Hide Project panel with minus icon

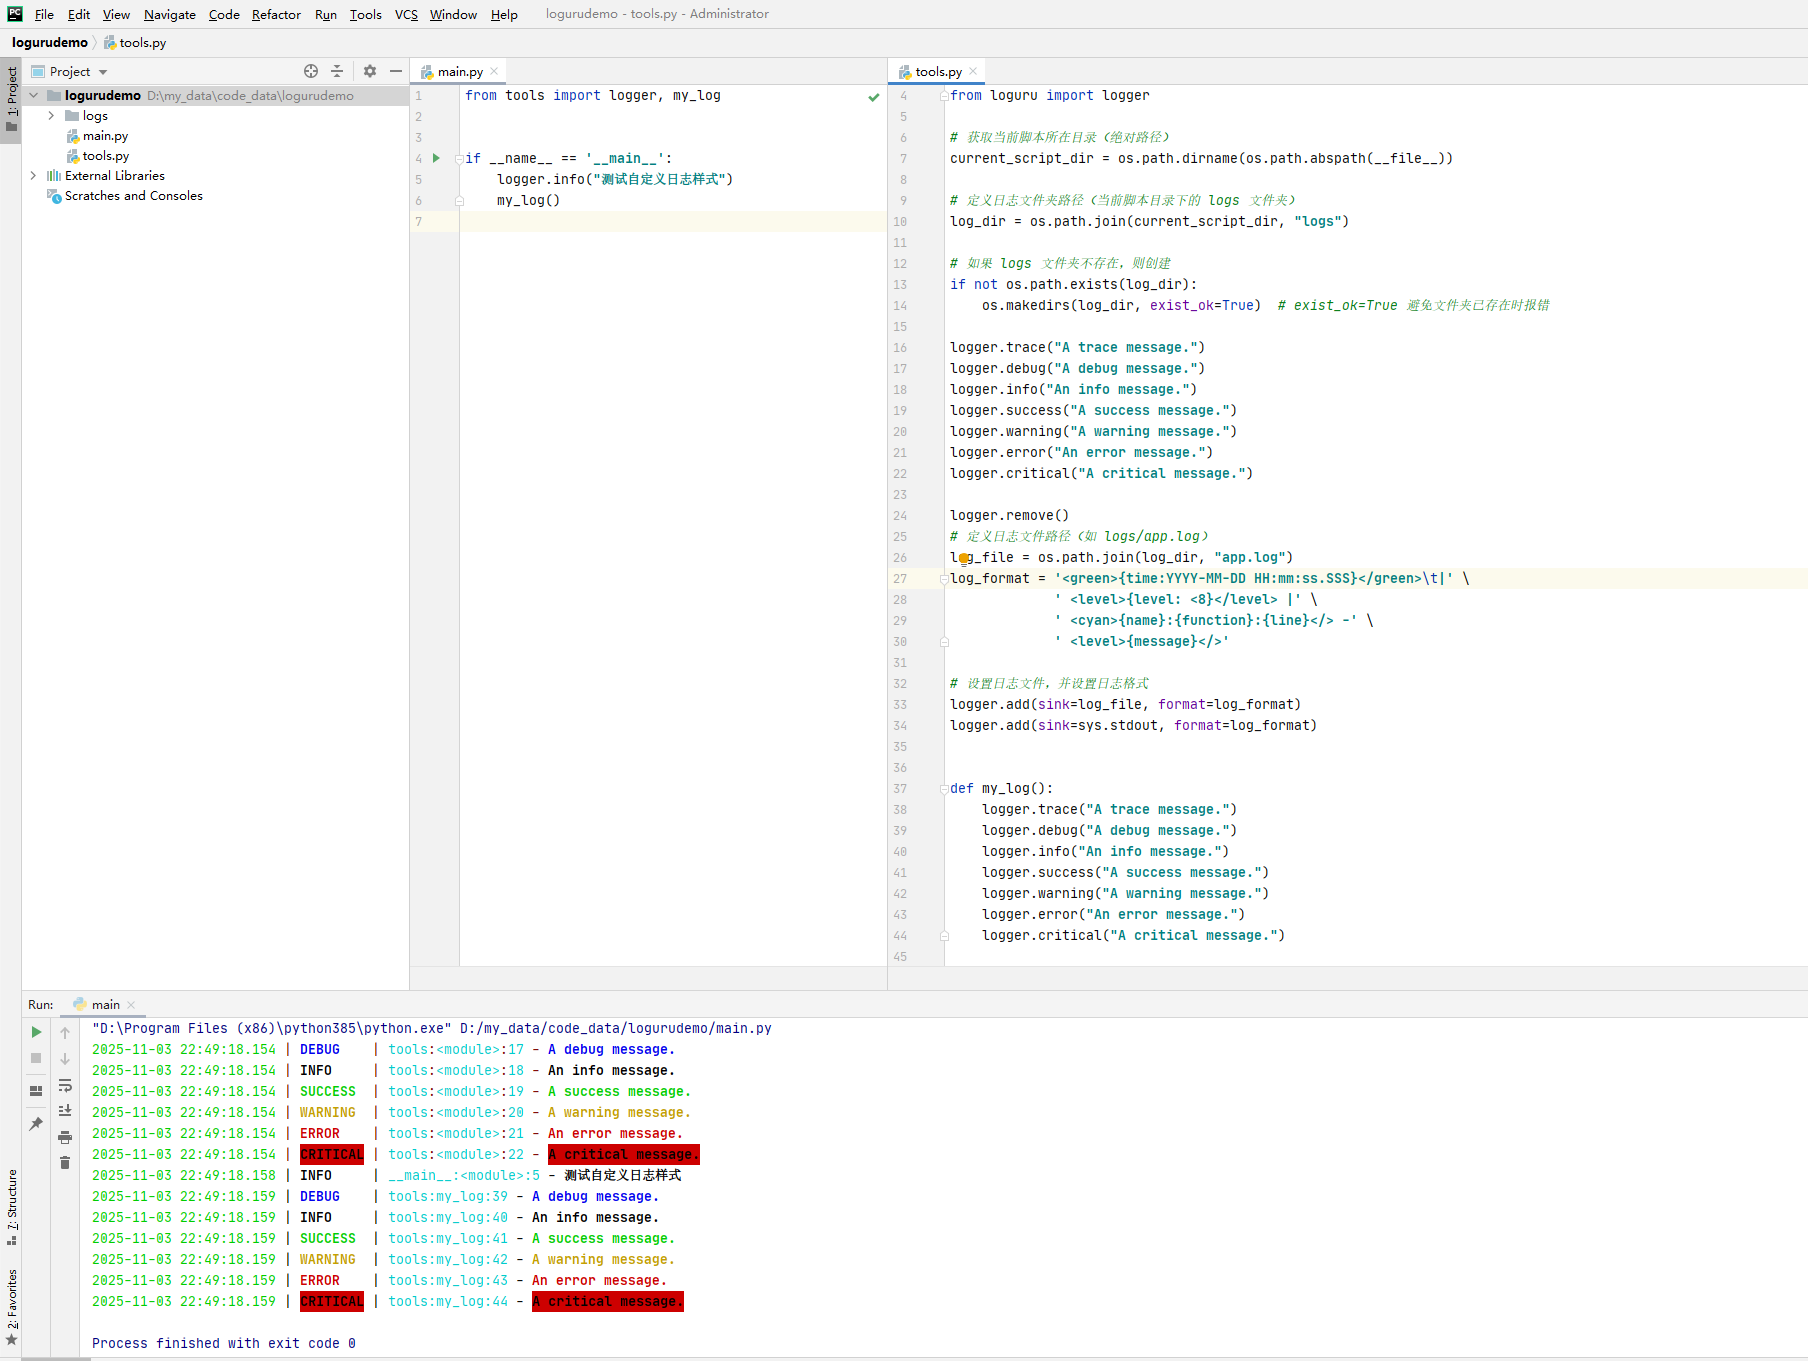pyautogui.click(x=396, y=71)
